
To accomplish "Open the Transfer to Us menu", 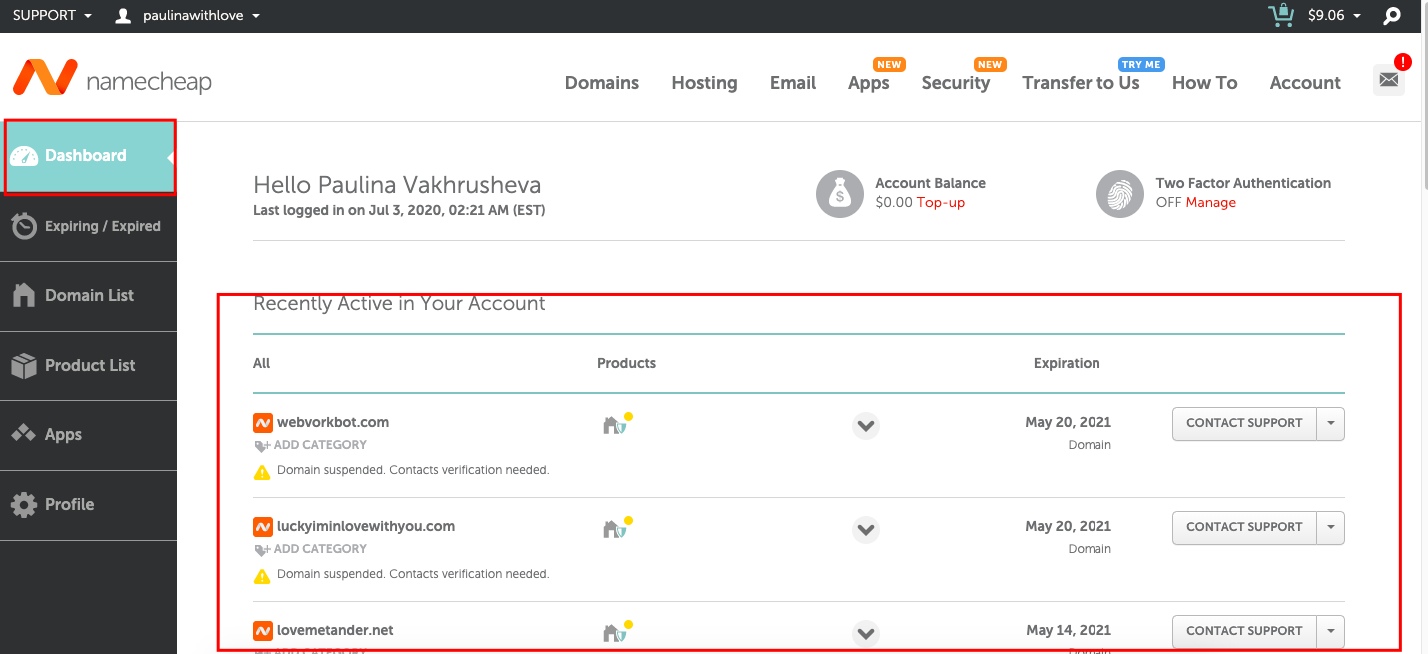I will [1081, 83].
